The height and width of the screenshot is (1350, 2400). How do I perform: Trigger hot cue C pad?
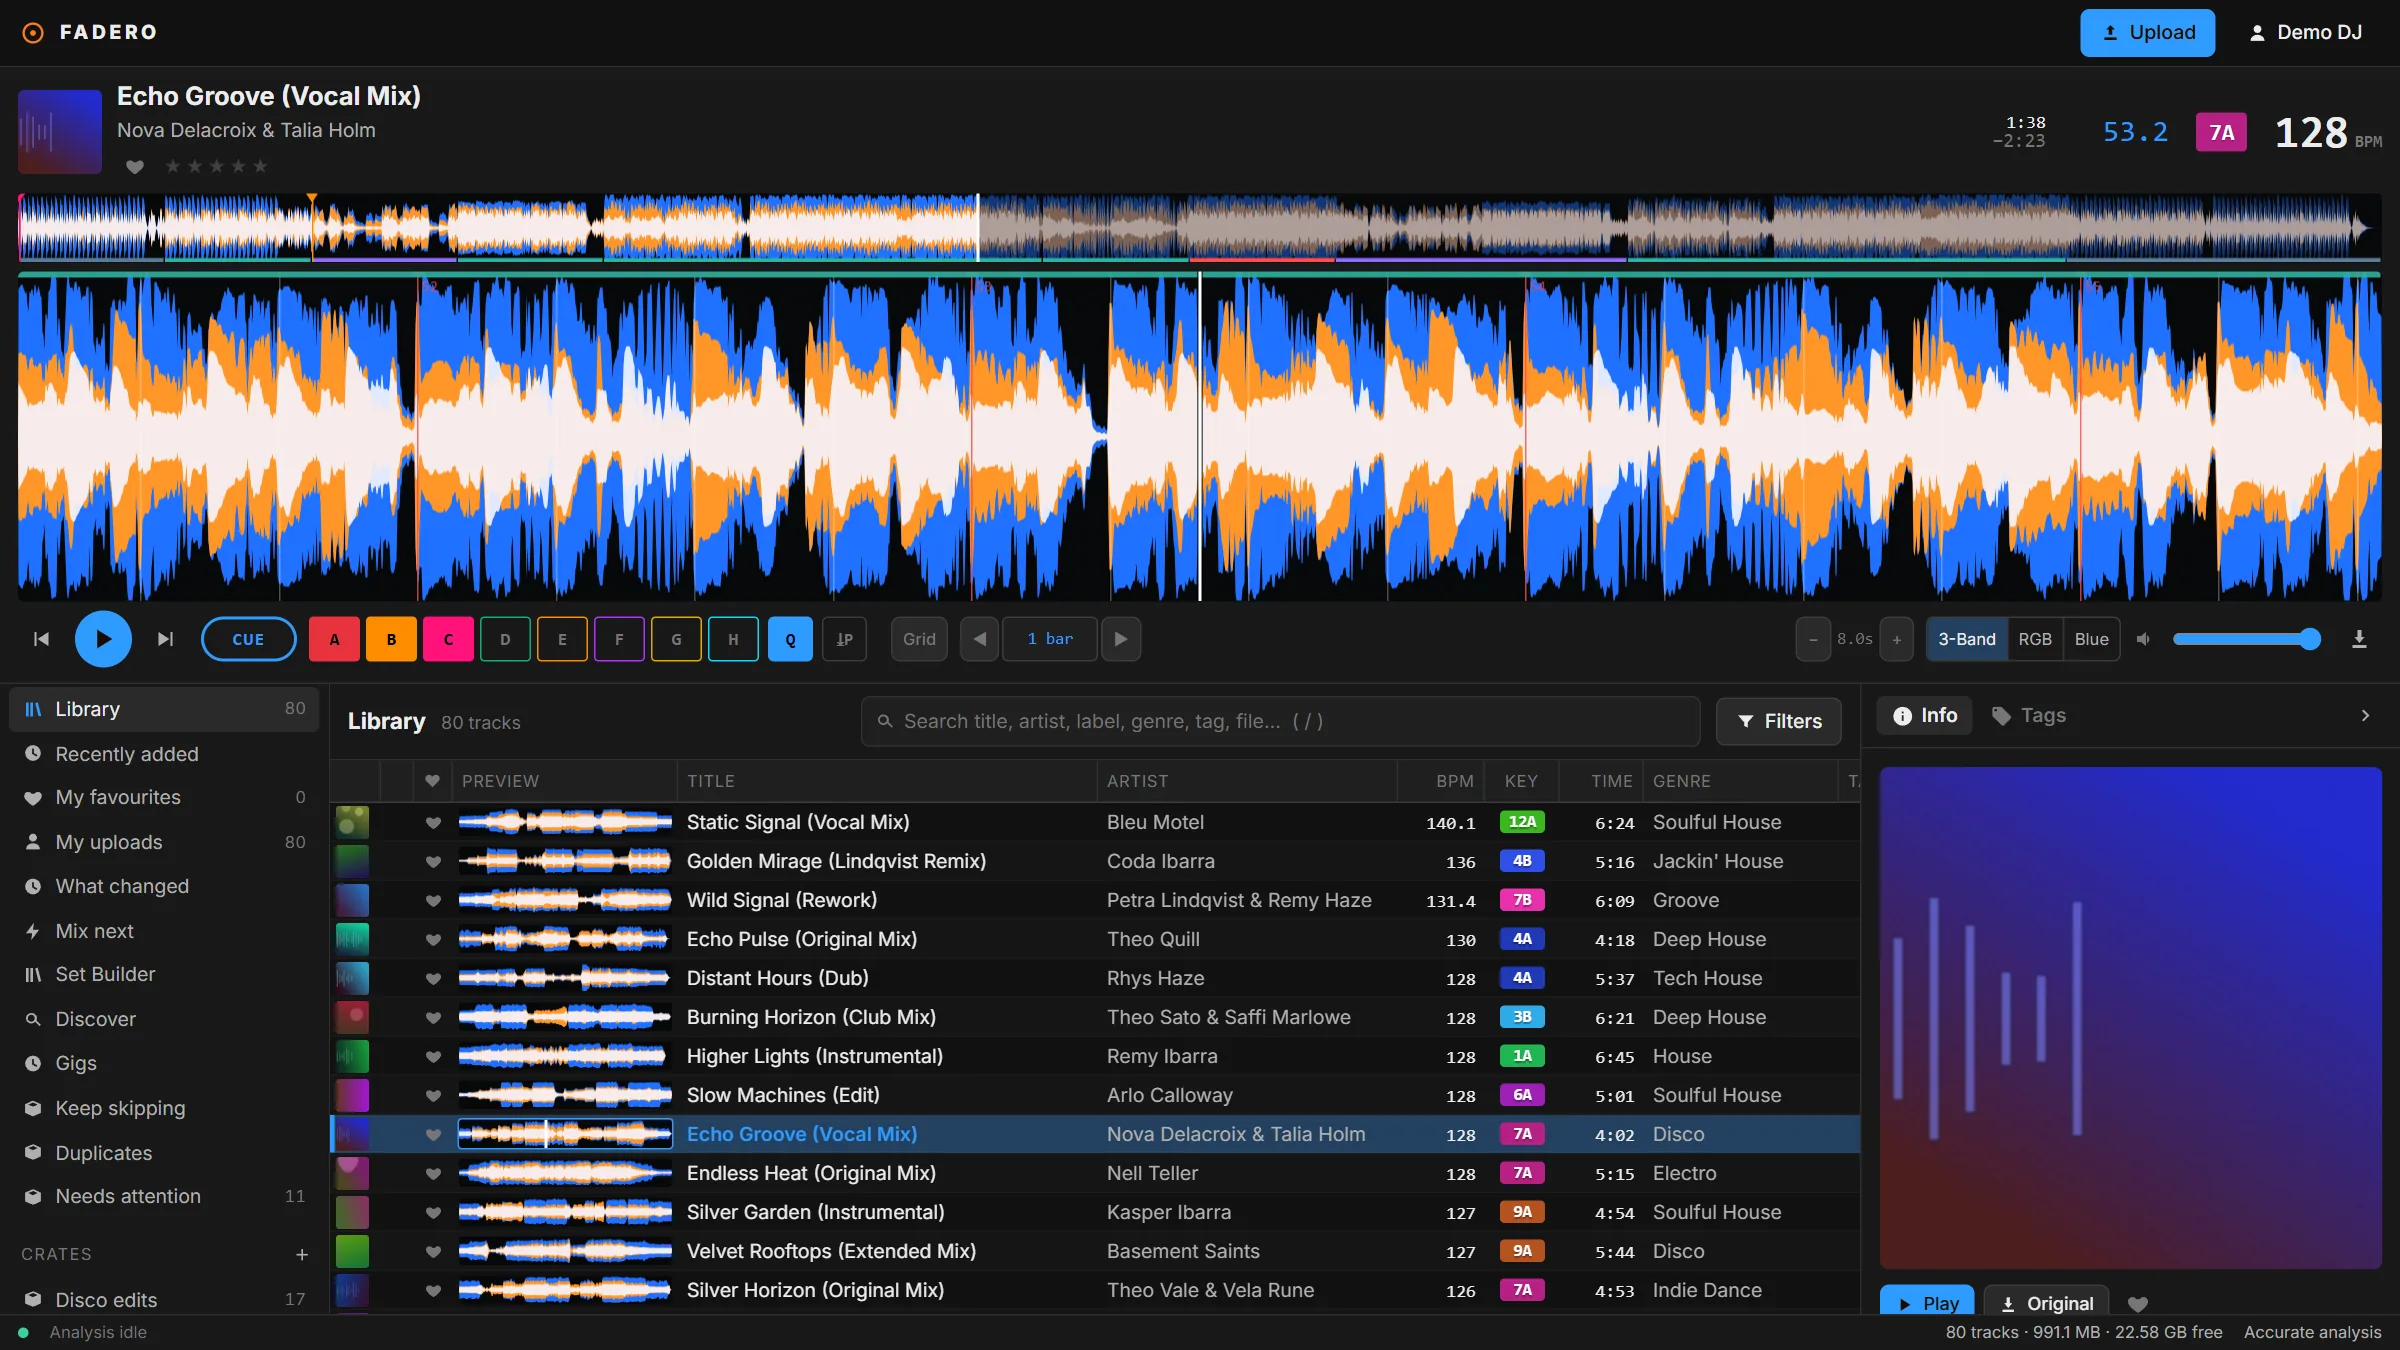[448, 639]
